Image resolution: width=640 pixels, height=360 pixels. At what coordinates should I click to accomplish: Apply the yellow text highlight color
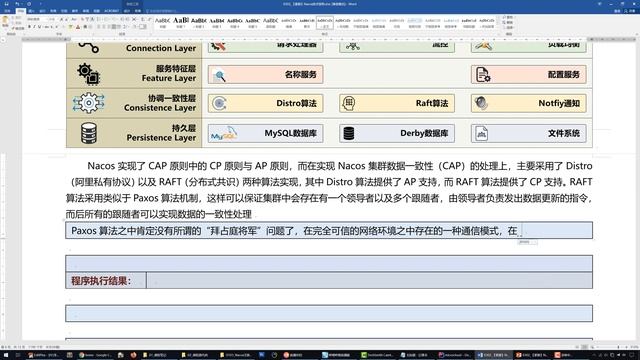[71, 27]
